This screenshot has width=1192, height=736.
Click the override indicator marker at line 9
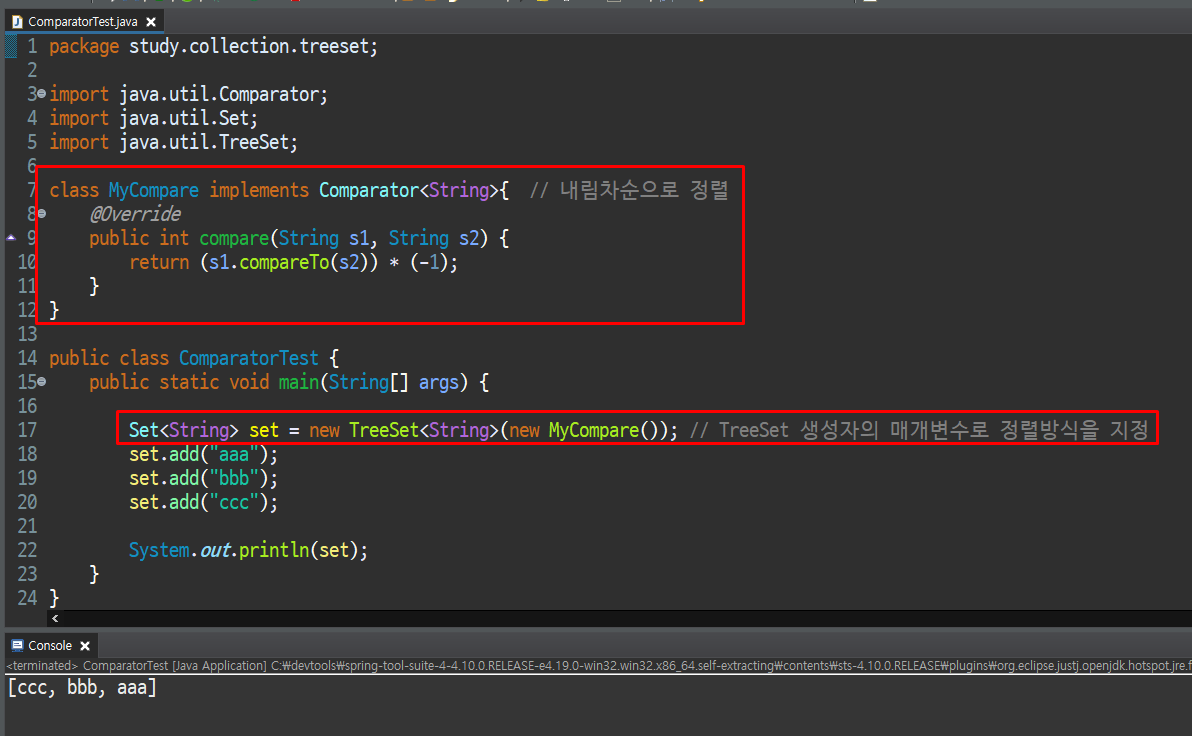tap(11, 237)
